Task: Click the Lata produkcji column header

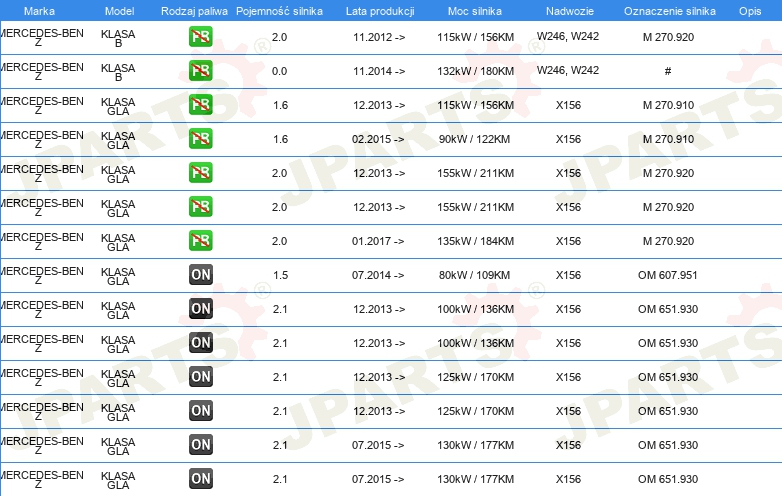Action: point(380,11)
